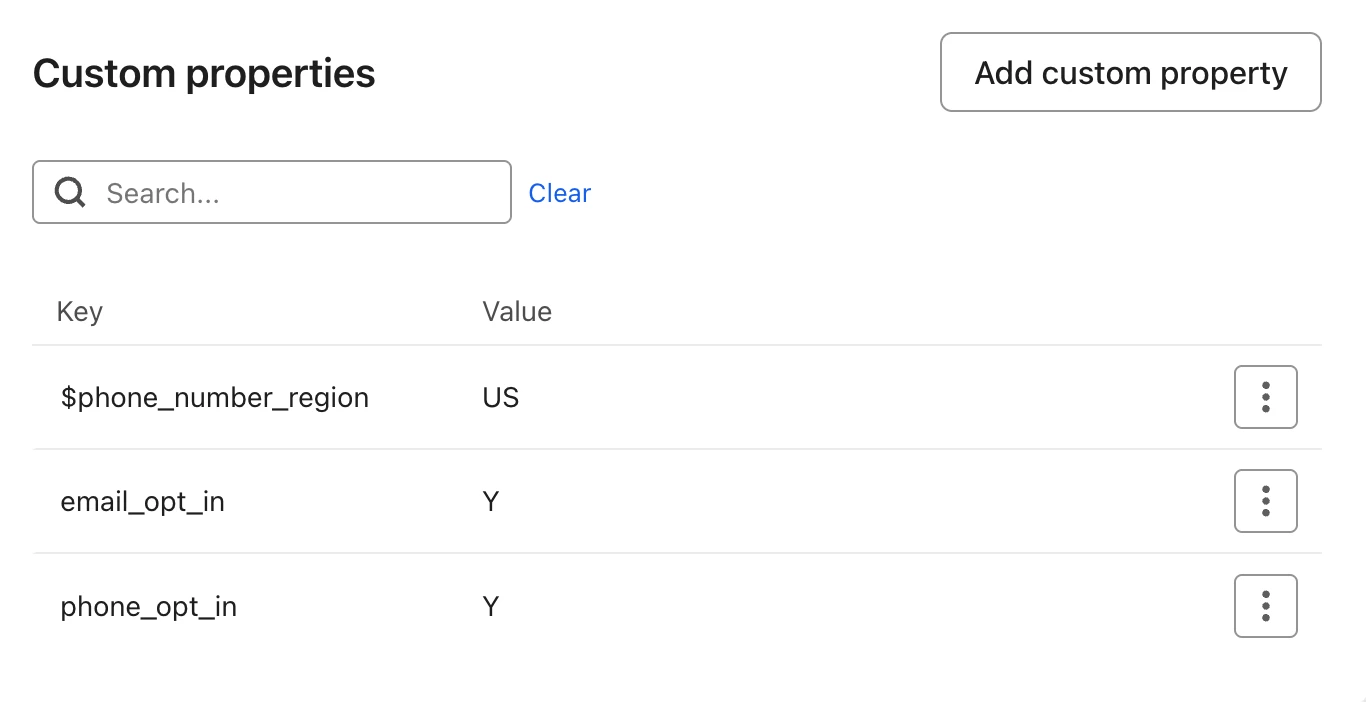1366x702 pixels.
Task: Click the US value cell
Action: 501,398
